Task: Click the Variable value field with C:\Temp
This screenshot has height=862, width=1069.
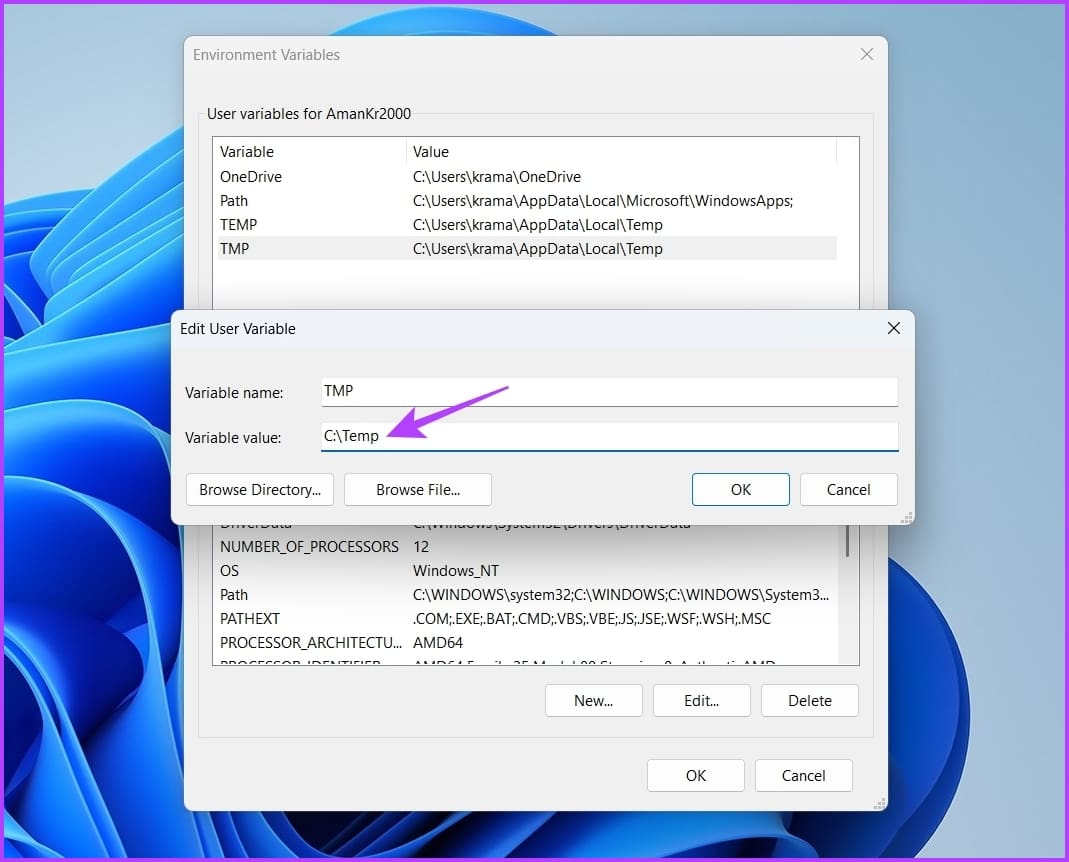Action: click(609, 436)
